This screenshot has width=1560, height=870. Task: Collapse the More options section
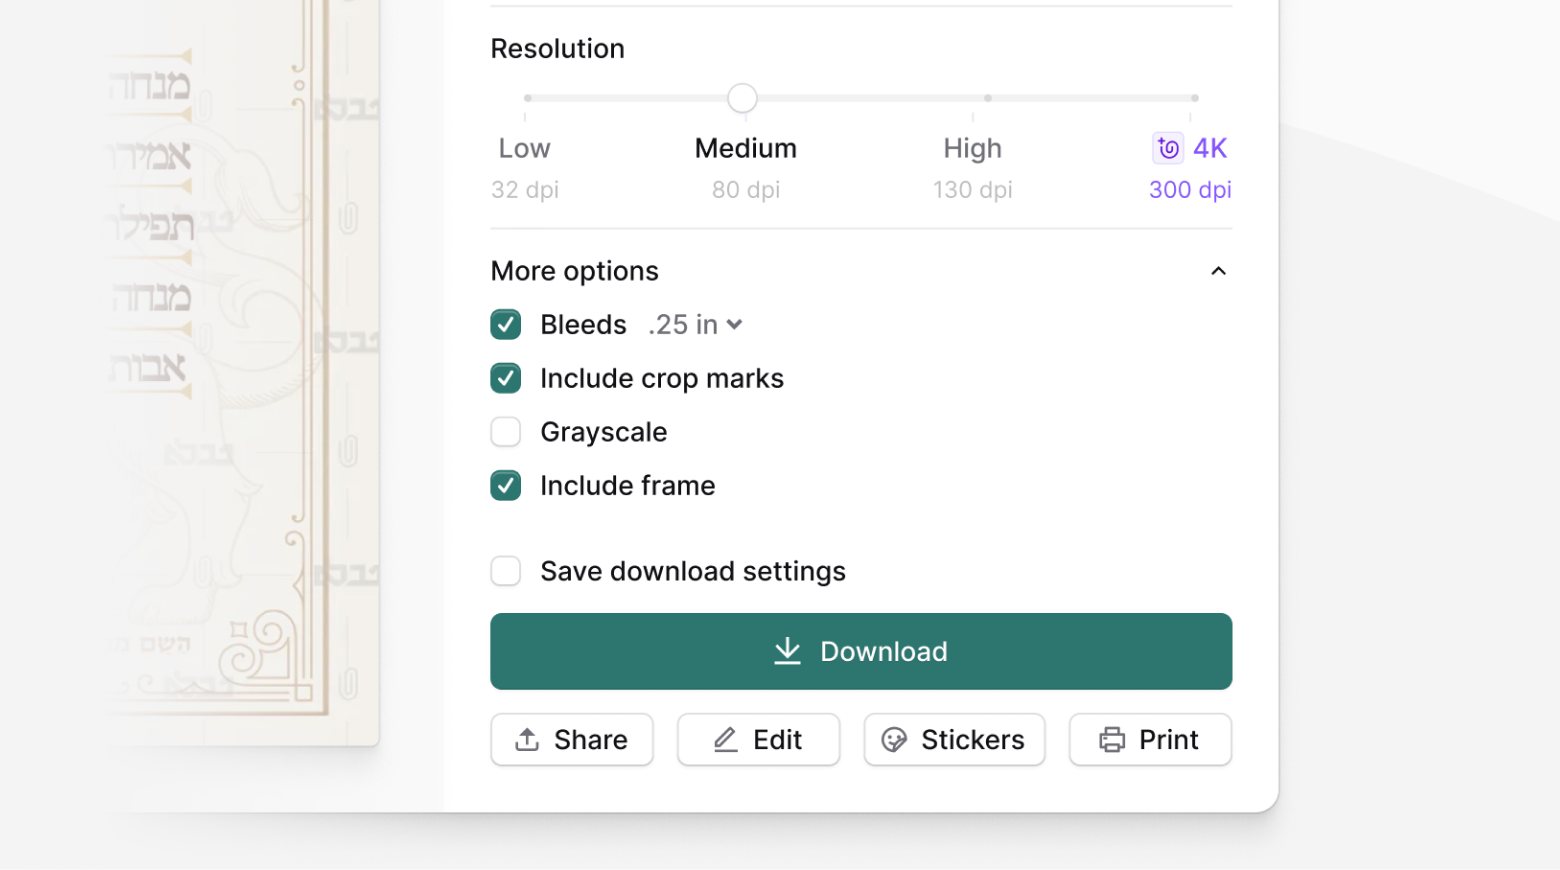click(x=1218, y=271)
